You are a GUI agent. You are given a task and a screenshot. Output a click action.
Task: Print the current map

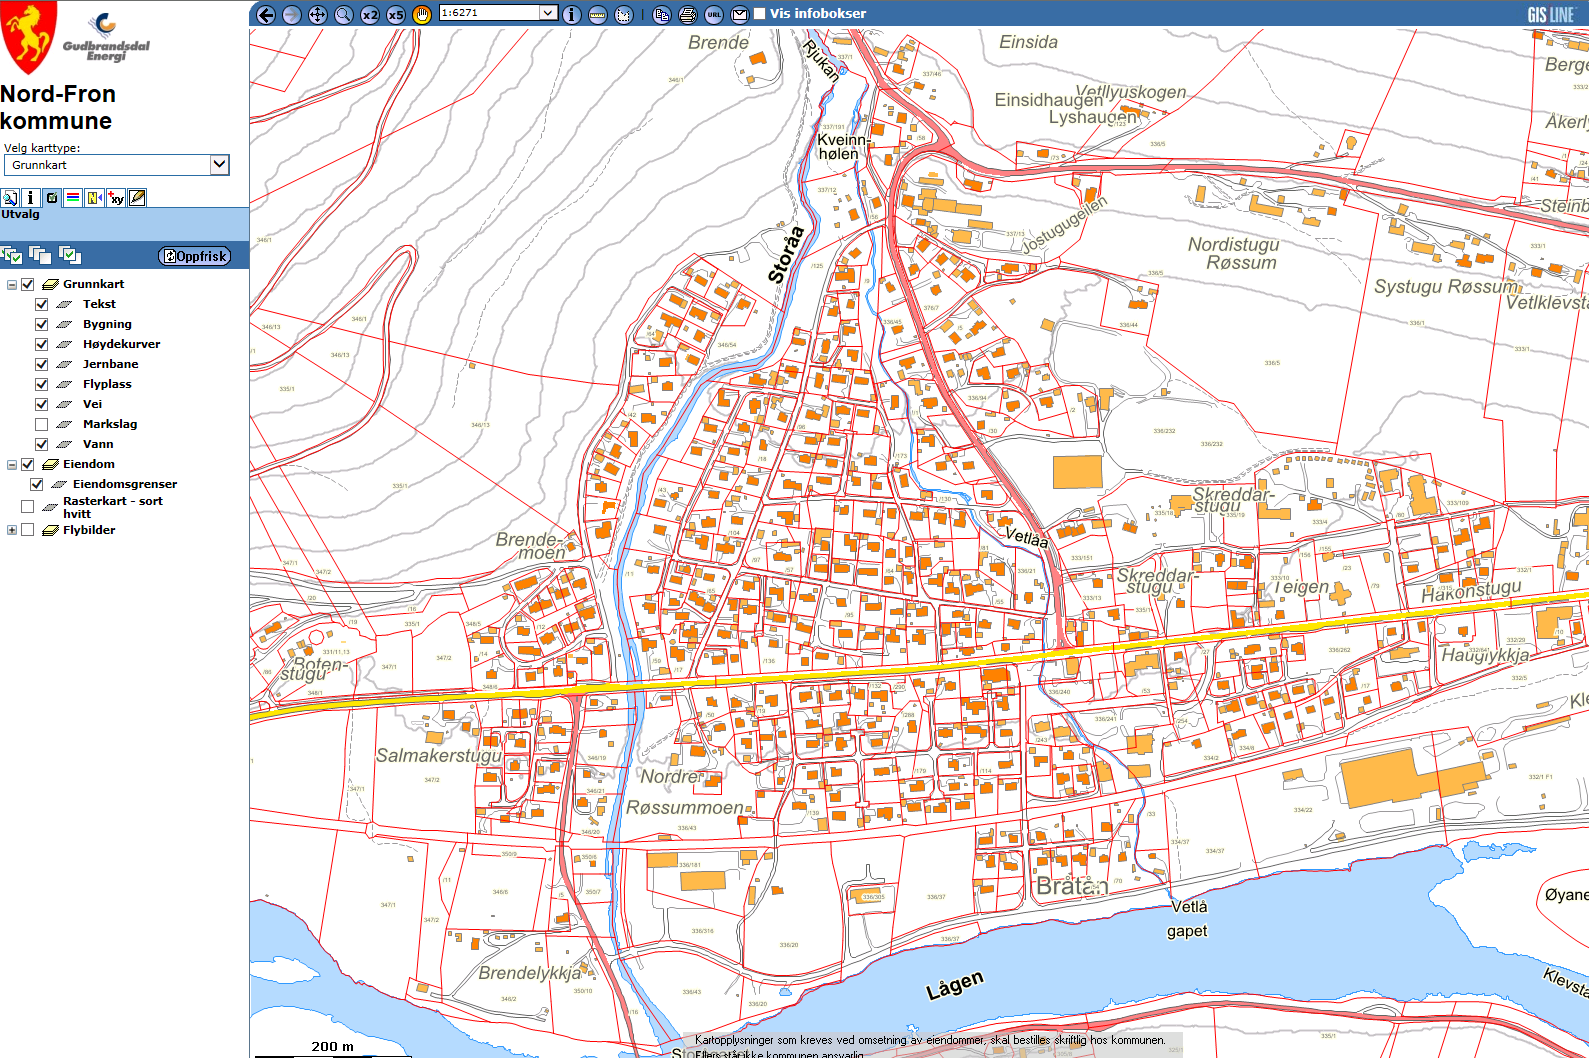click(x=688, y=14)
